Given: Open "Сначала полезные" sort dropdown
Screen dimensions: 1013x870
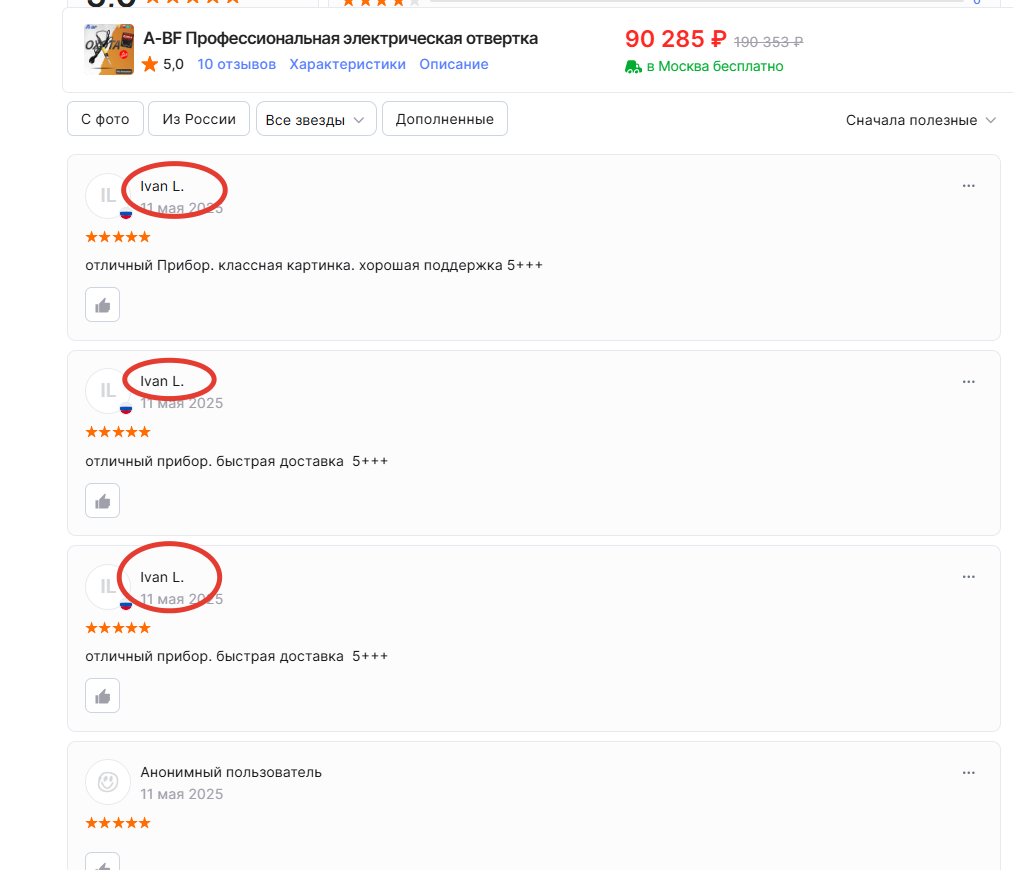Looking at the screenshot, I should point(921,120).
